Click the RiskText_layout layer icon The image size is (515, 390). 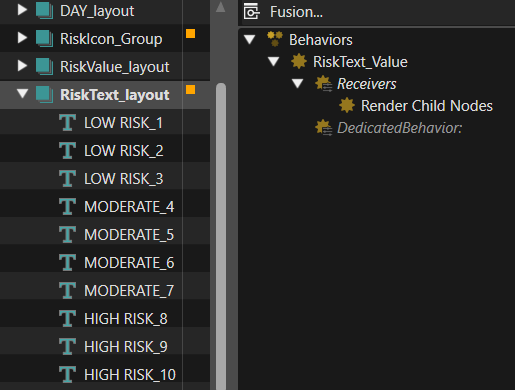coord(44,94)
